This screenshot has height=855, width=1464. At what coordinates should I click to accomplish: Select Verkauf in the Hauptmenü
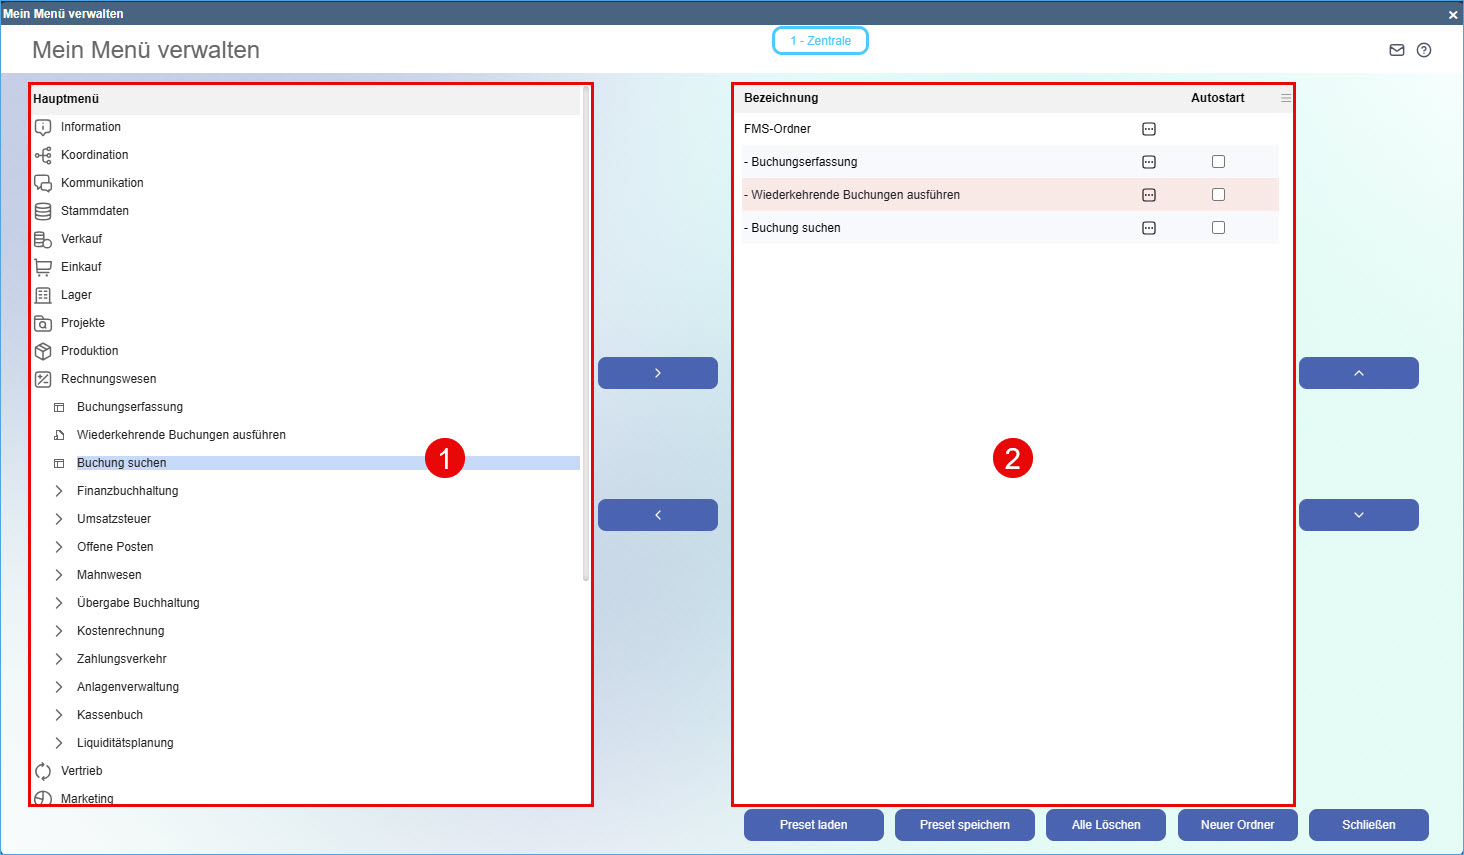(82, 239)
